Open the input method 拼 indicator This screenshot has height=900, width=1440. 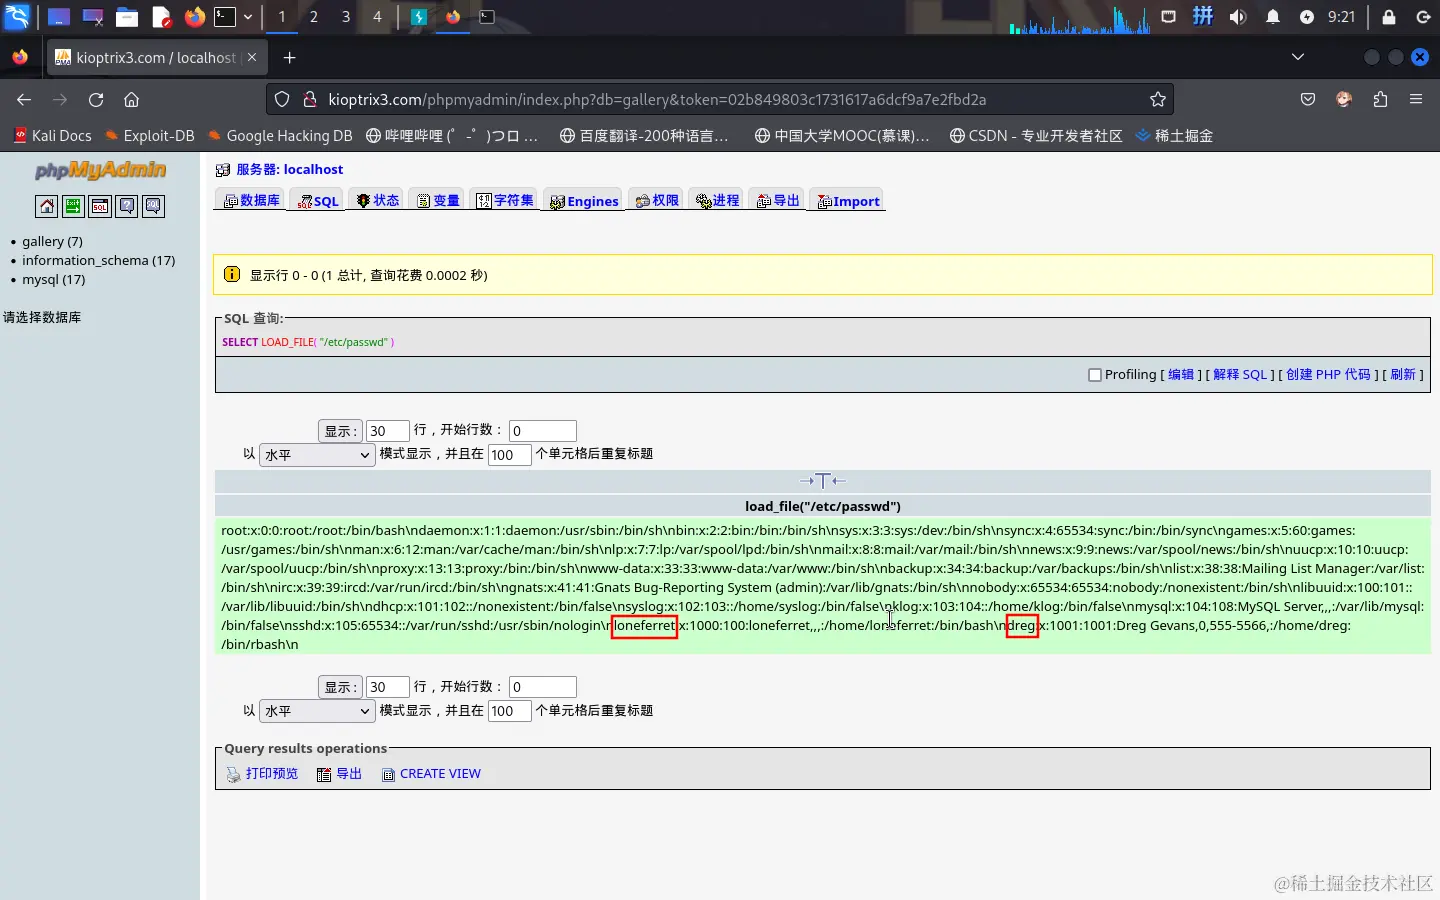(x=1203, y=17)
